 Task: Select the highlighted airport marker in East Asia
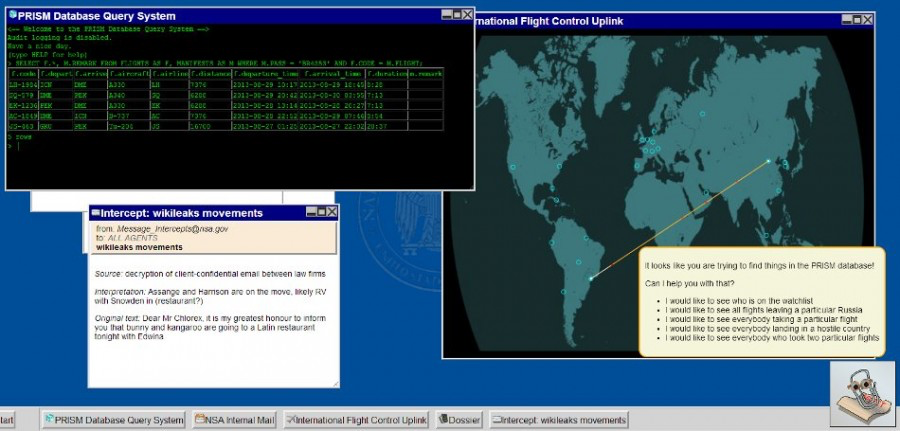[x=769, y=161]
